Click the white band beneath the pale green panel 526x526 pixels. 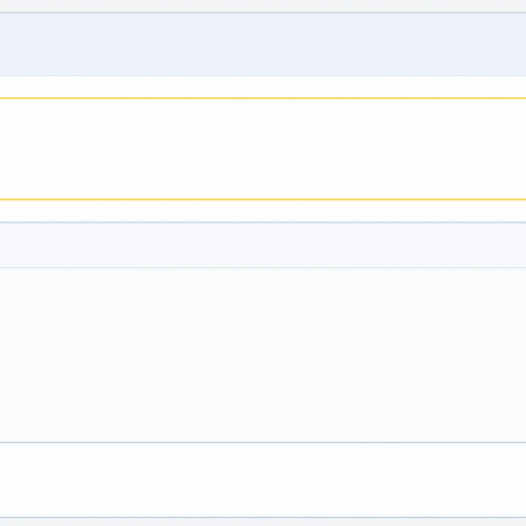coord(263,480)
